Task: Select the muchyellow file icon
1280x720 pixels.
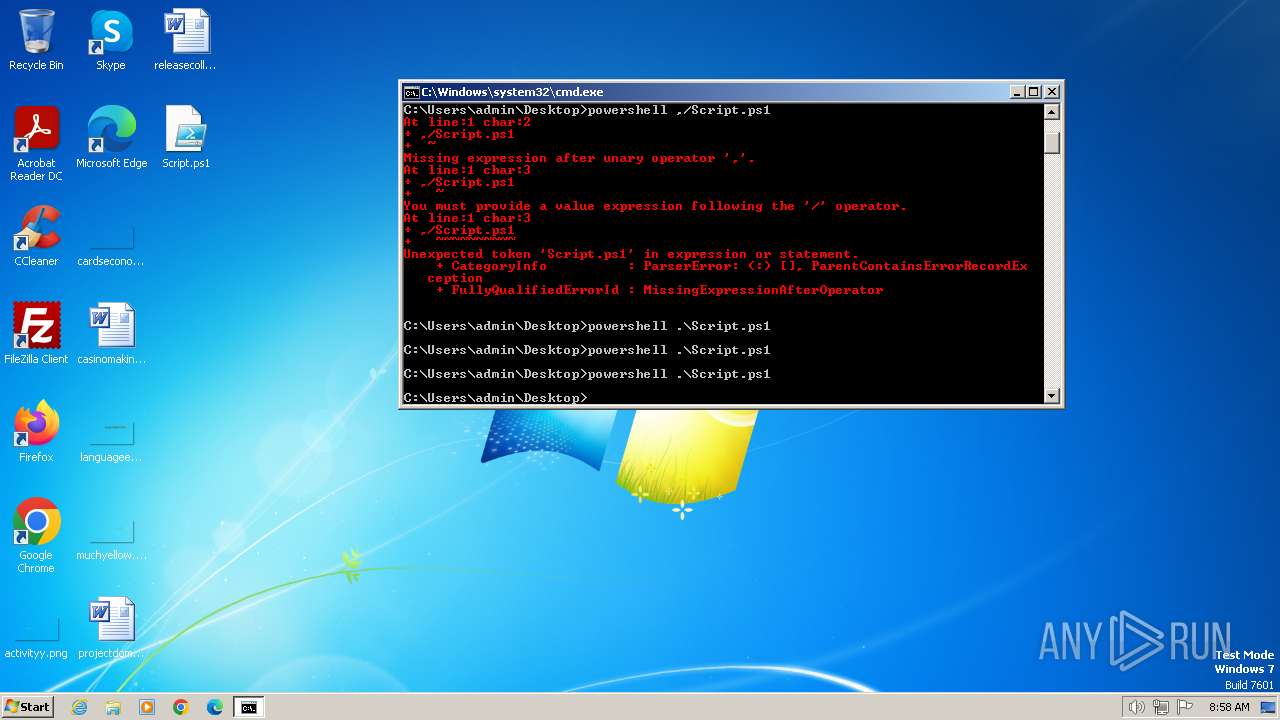Action: 111,540
